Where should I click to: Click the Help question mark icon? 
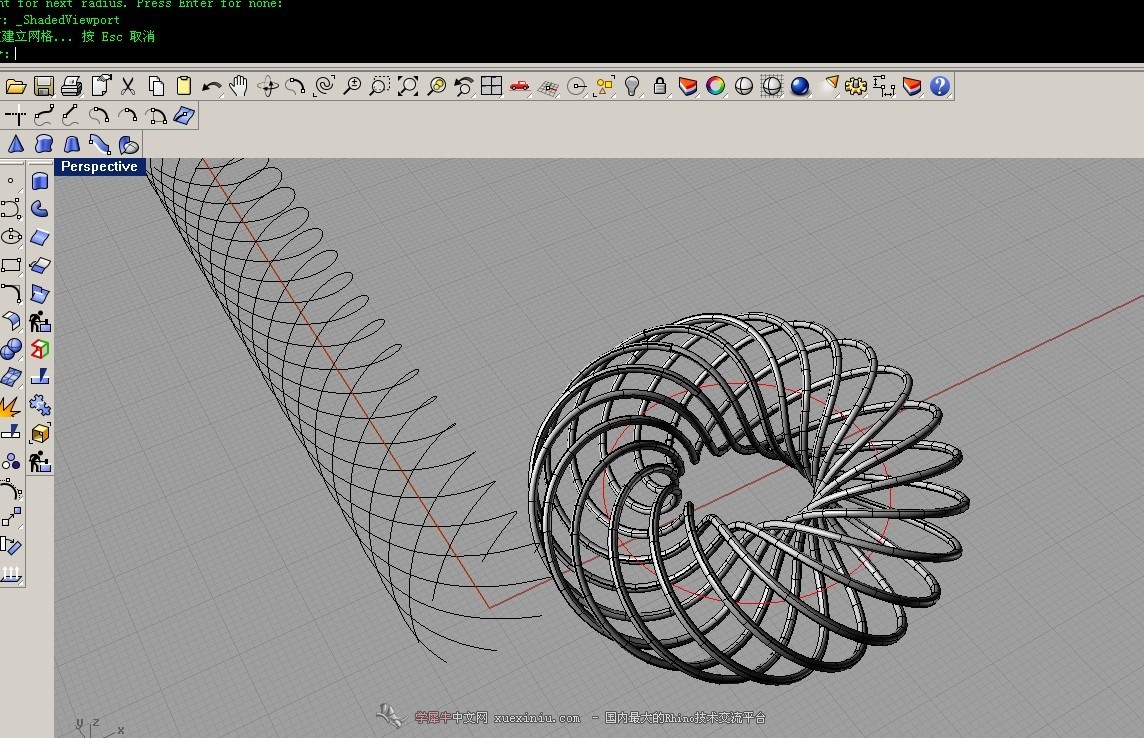(940, 86)
